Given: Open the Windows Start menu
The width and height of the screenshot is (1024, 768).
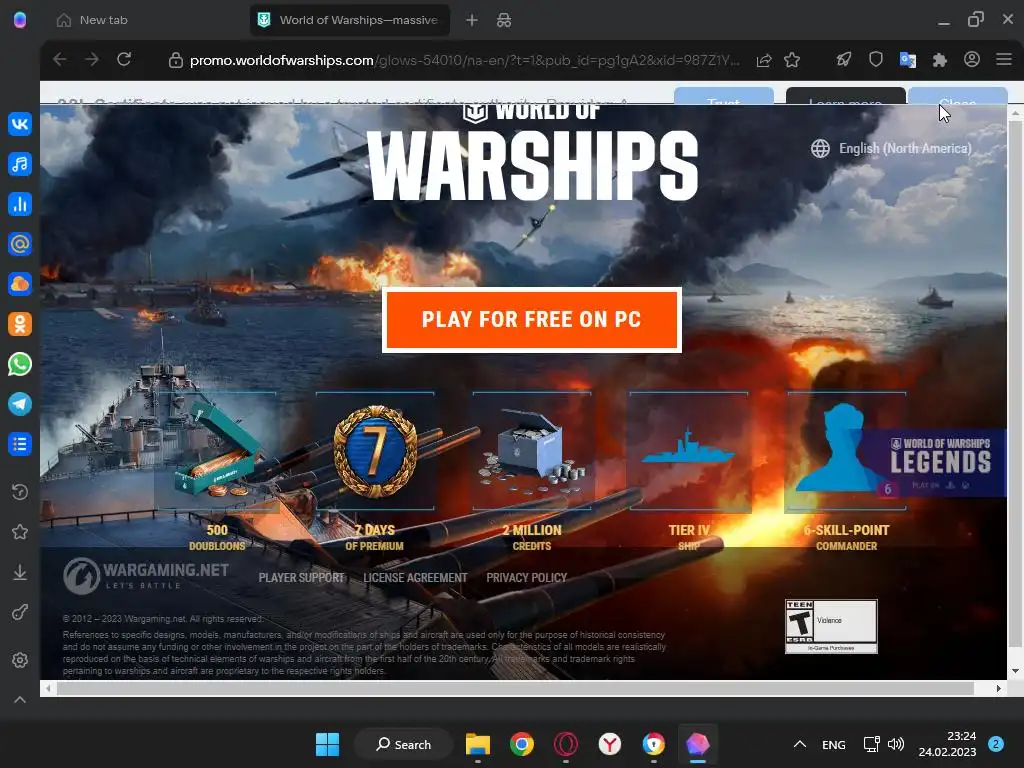Looking at the screenshot, I should click(x=327, y=744).
